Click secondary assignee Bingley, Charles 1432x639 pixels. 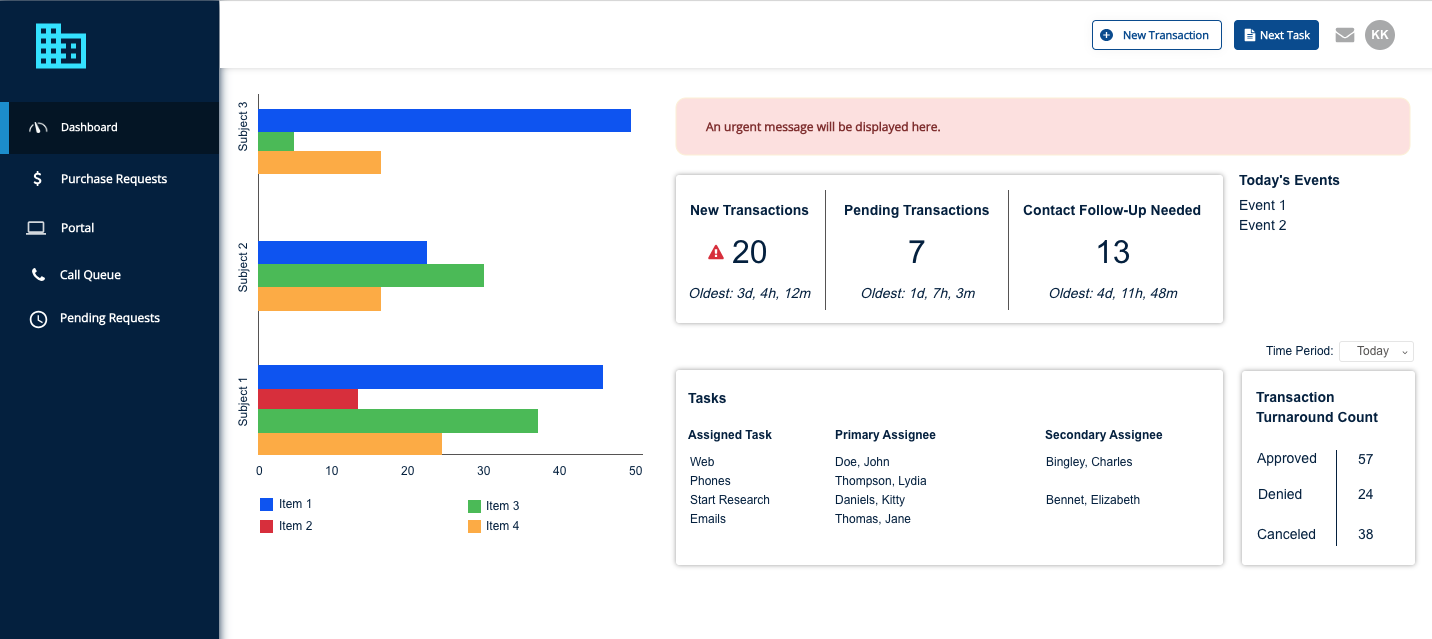click(x=1089, y=462)
